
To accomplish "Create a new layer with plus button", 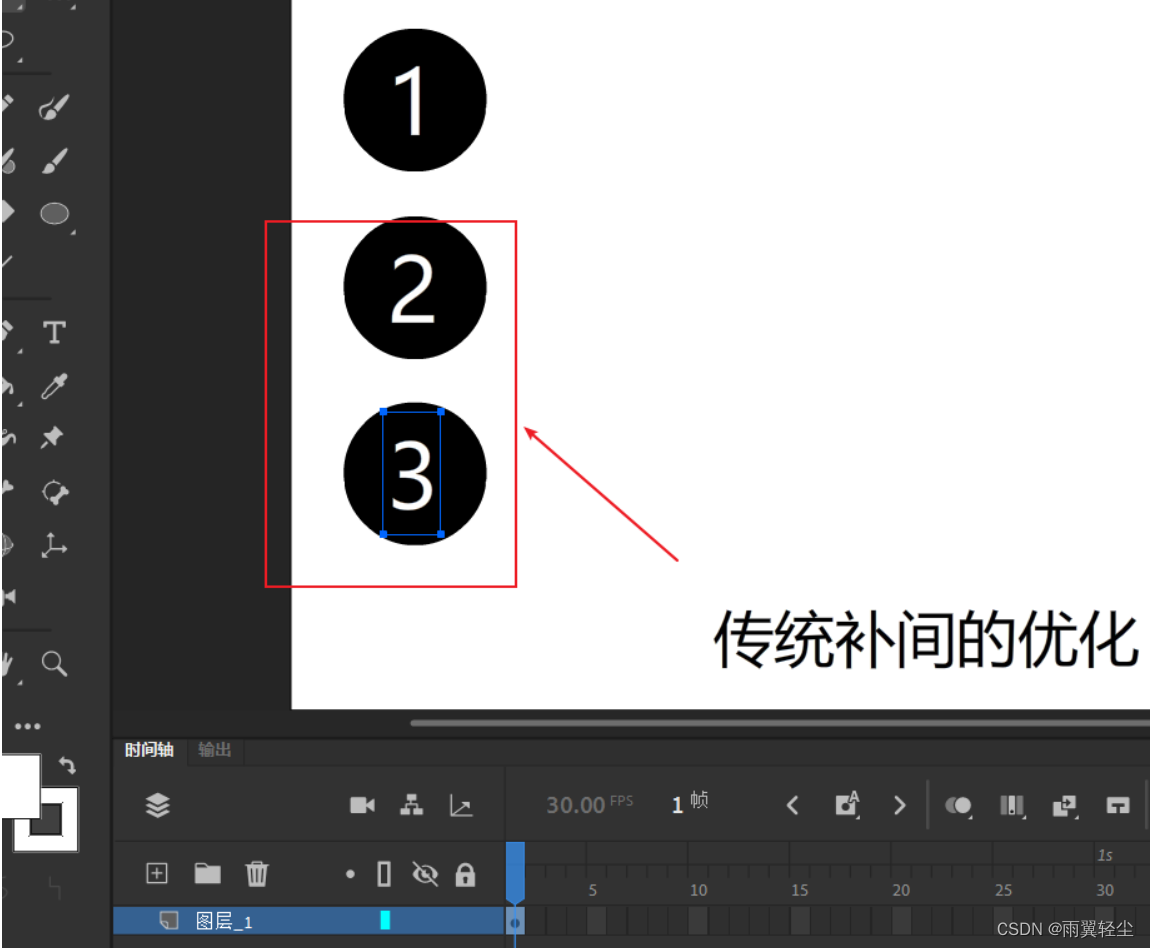I will [x=156, y=874].
